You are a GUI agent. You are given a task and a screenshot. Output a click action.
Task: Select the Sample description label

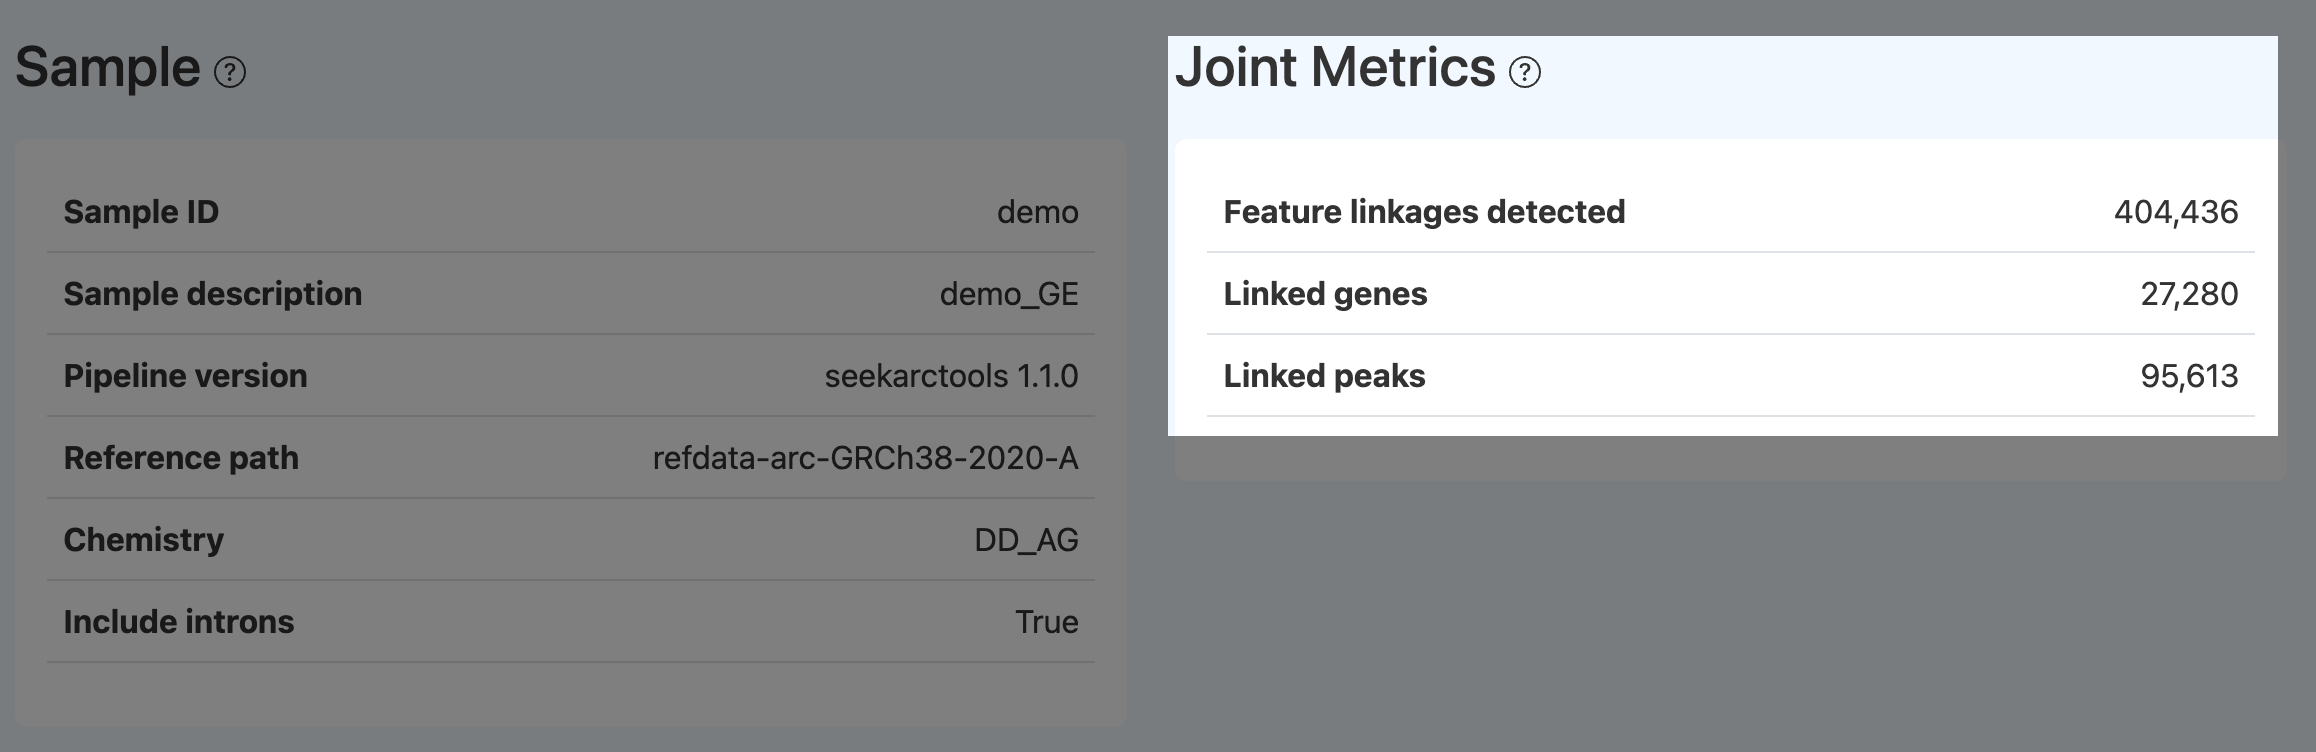212,294
